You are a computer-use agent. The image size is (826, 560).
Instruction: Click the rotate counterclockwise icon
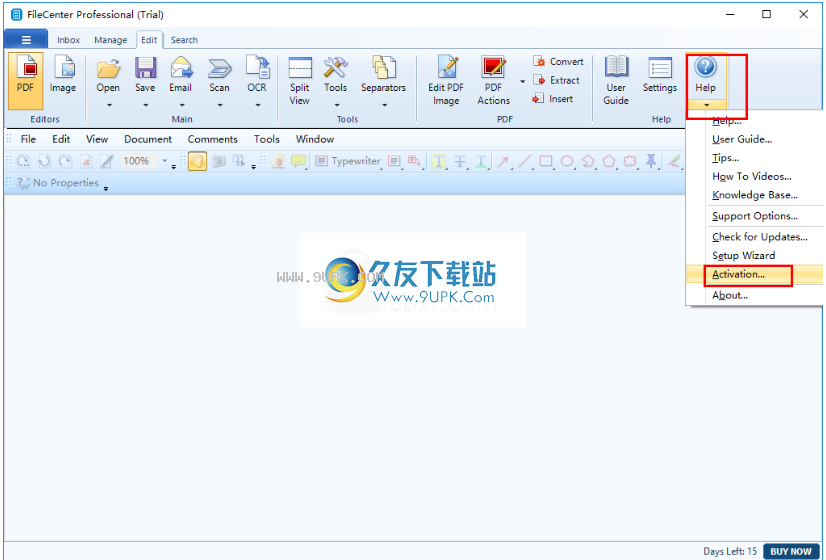(45, 161)
